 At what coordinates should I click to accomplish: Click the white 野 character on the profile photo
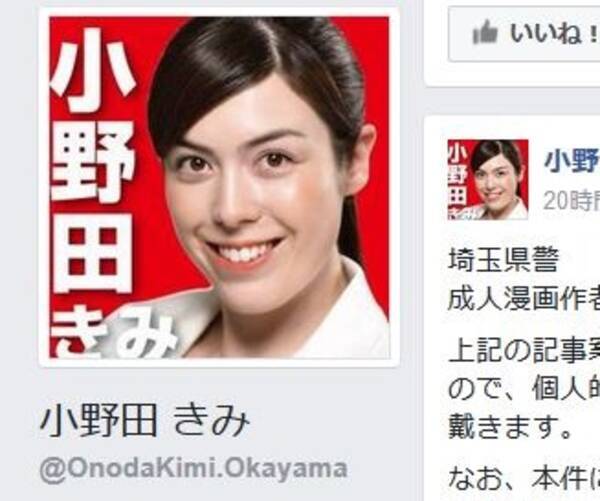[92, 162]
